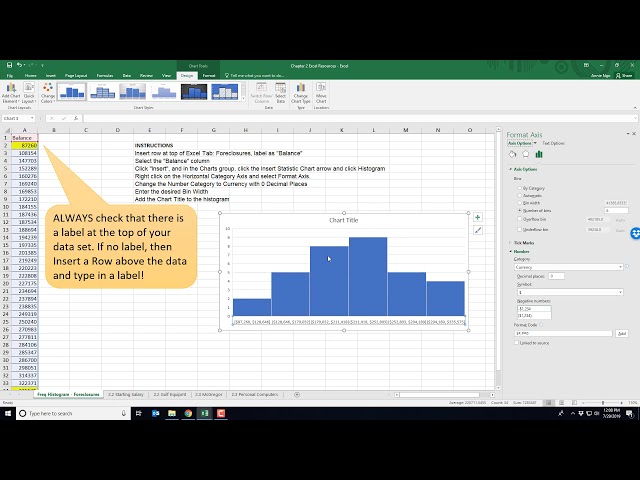
Task: Click the zoom slider in status bar
Action: 603,403
